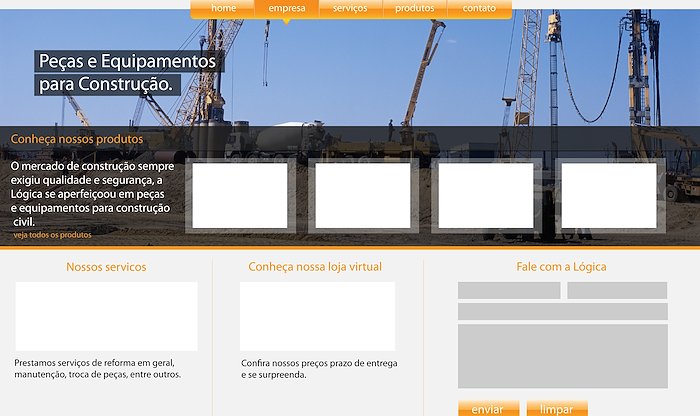The height and width of the screenshot is (416, 700).
Task: Follow the 'veja todos os produtos' link
Action: [x=52, y=235]
